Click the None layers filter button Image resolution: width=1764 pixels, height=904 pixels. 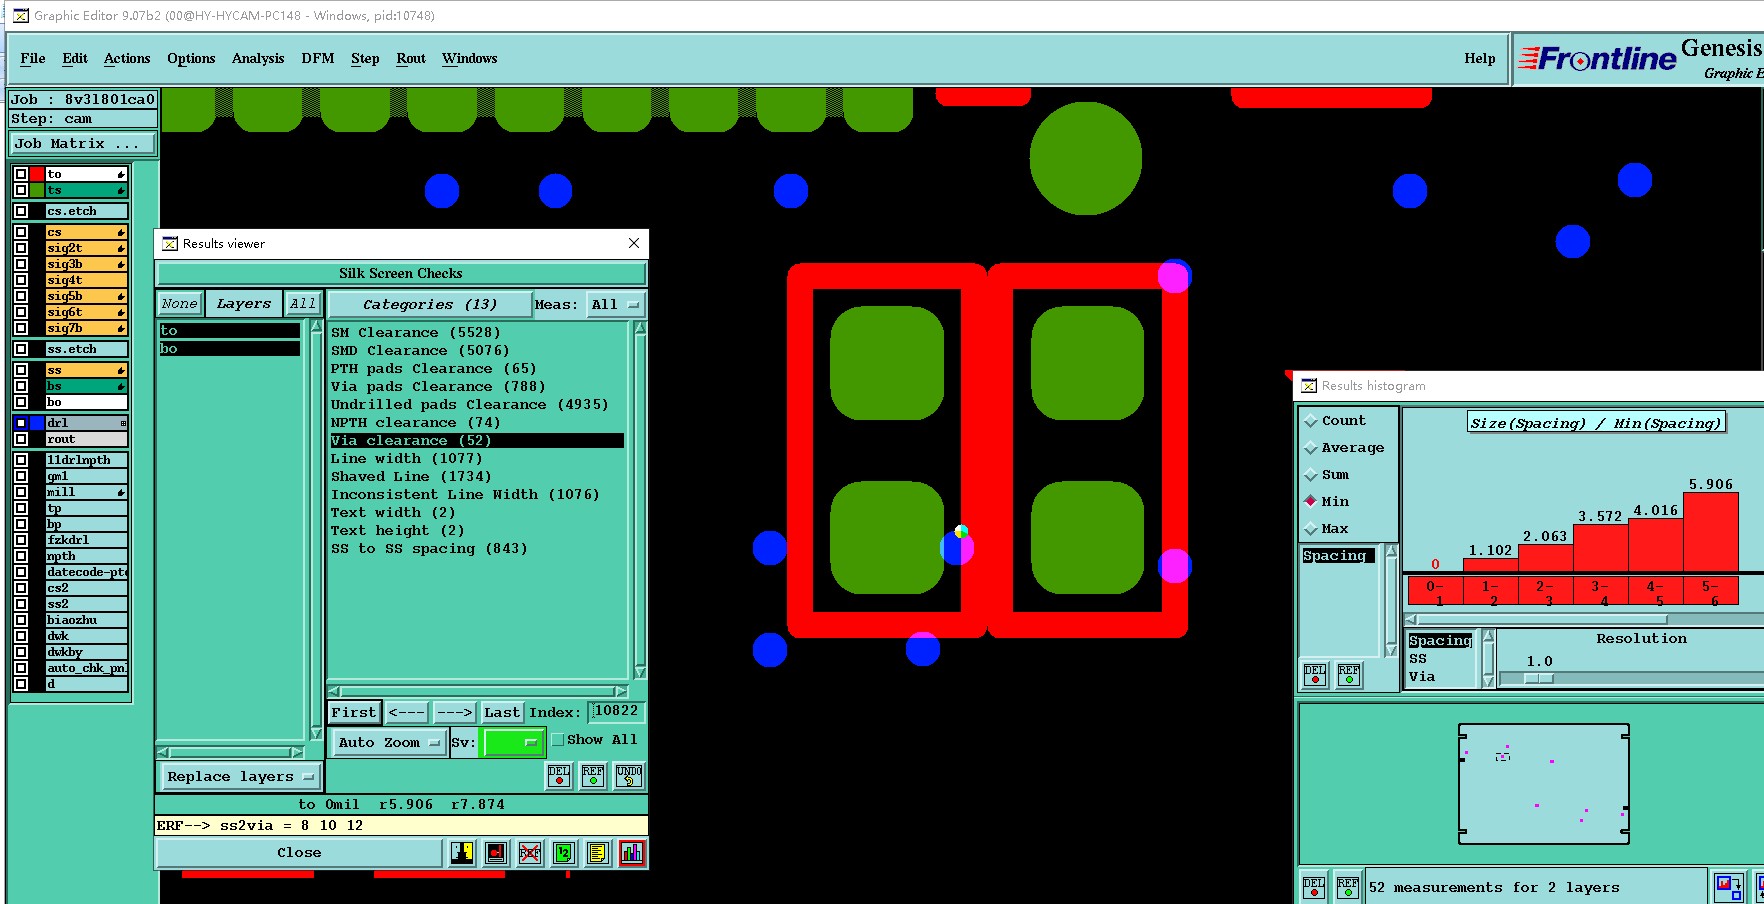click(x=180, y=304)
